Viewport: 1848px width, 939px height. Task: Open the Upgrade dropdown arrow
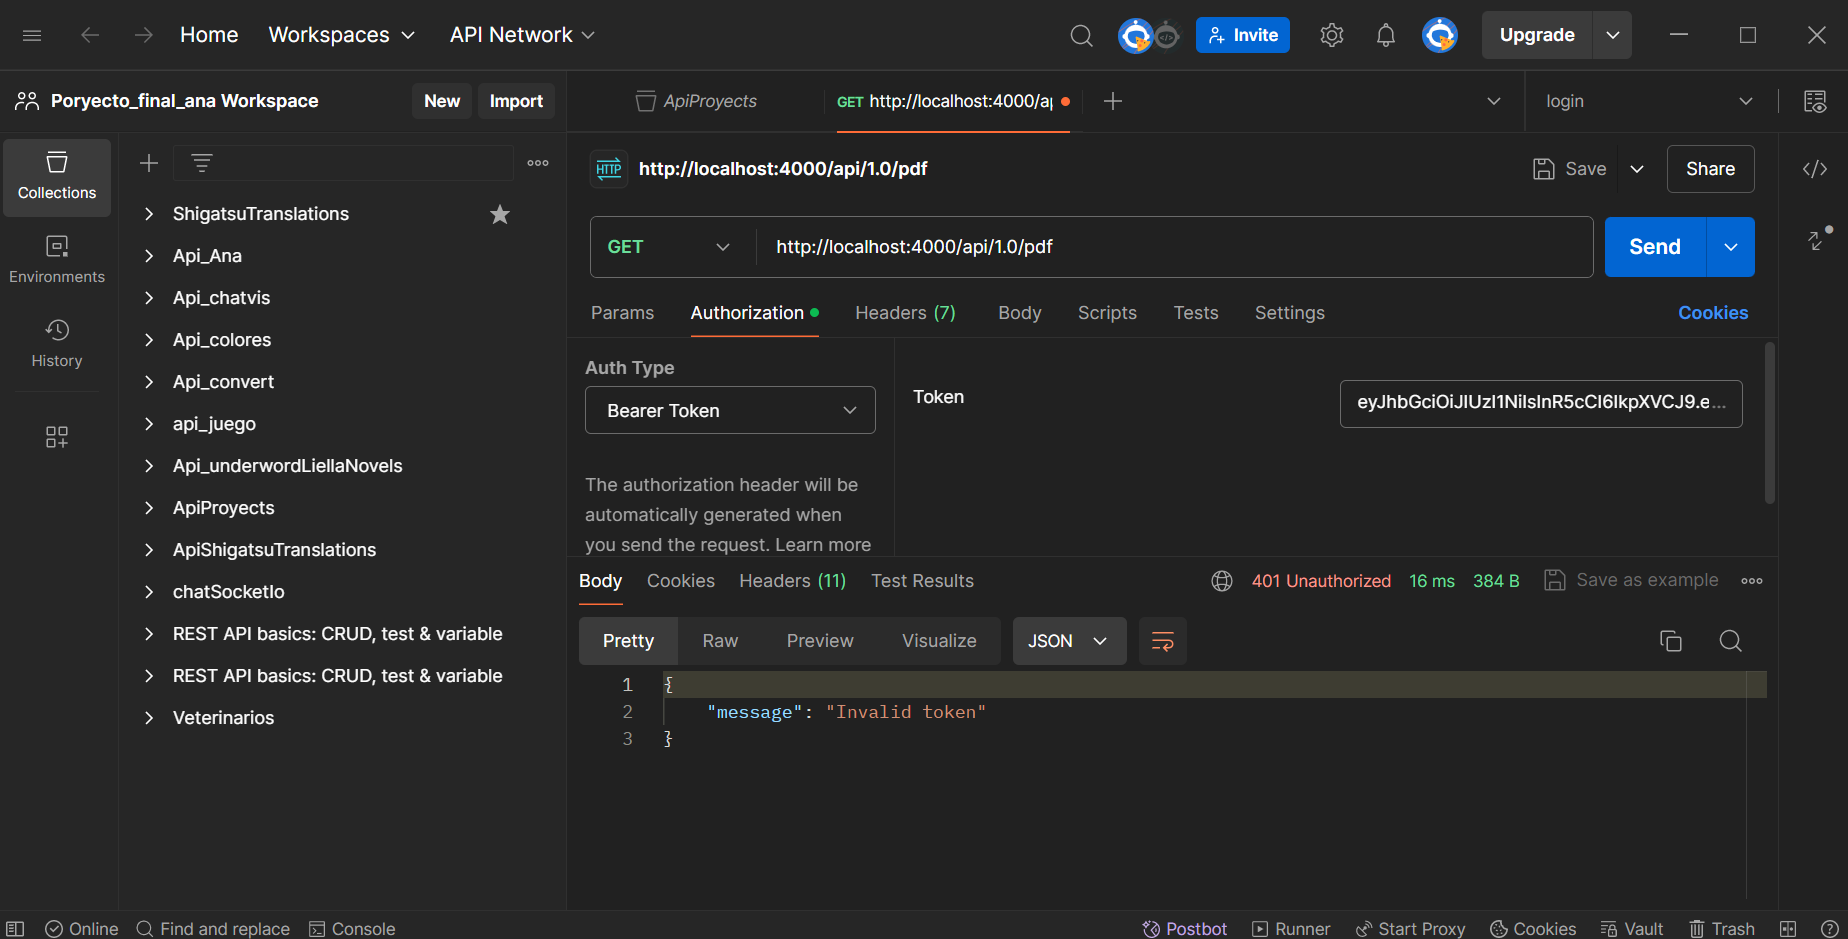tap(1613, 35)
